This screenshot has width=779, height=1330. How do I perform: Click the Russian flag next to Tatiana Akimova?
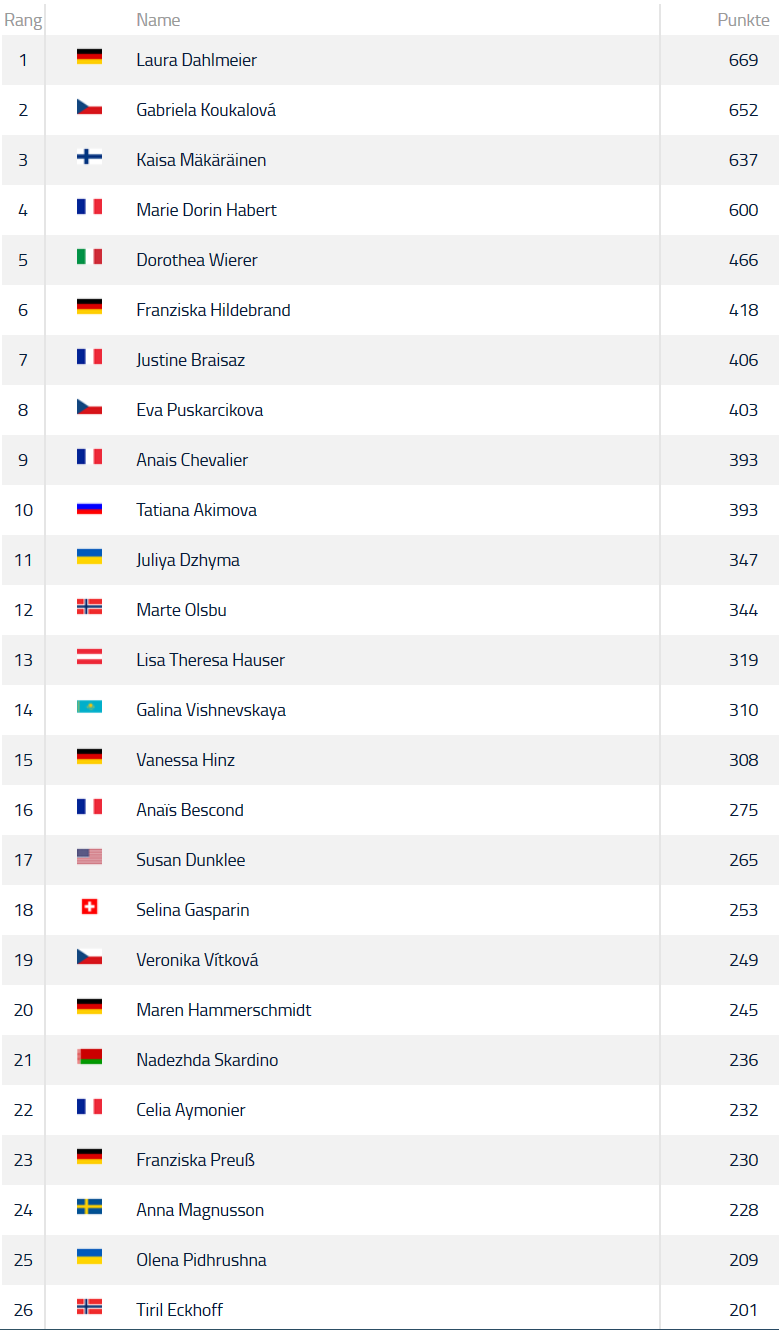[x=89, y=507]
